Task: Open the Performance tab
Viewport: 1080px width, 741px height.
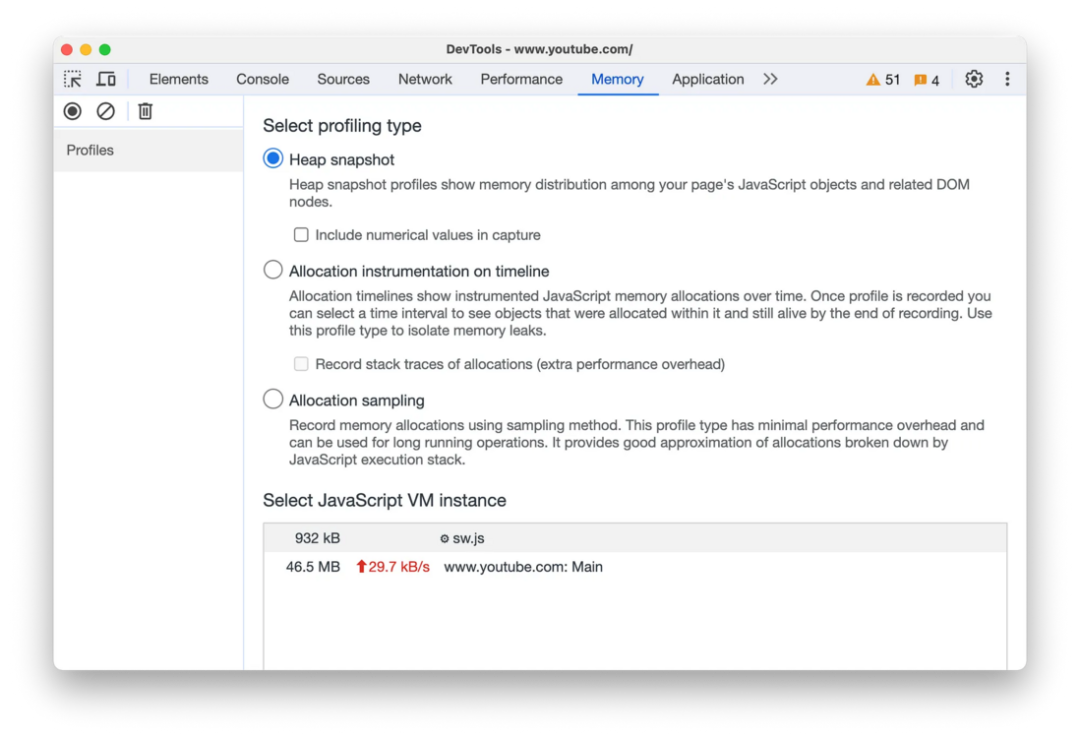Action: point(521,79)
